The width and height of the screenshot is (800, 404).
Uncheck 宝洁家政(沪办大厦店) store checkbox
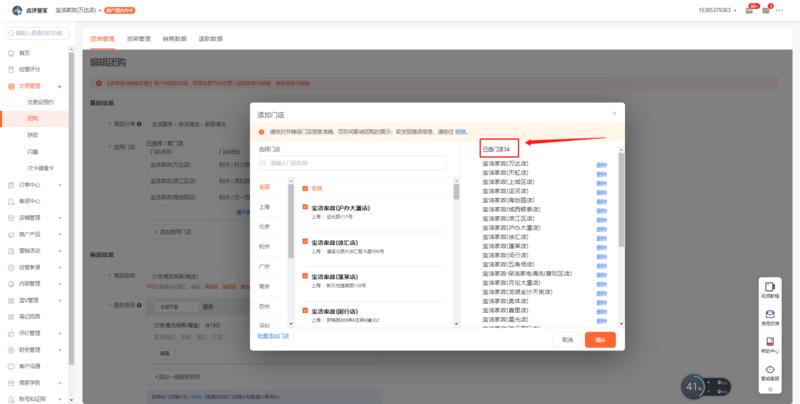coord(305,207)
